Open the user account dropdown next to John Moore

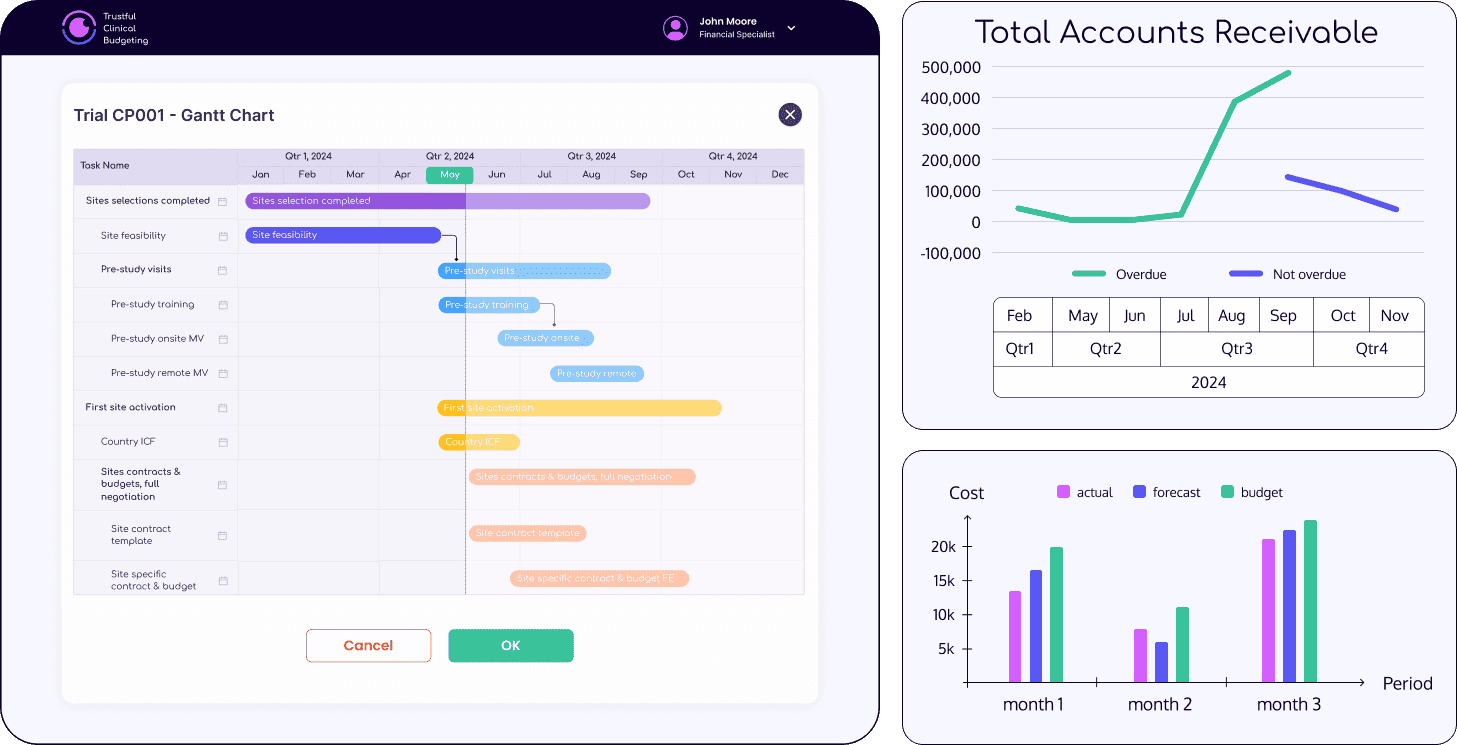791,27
